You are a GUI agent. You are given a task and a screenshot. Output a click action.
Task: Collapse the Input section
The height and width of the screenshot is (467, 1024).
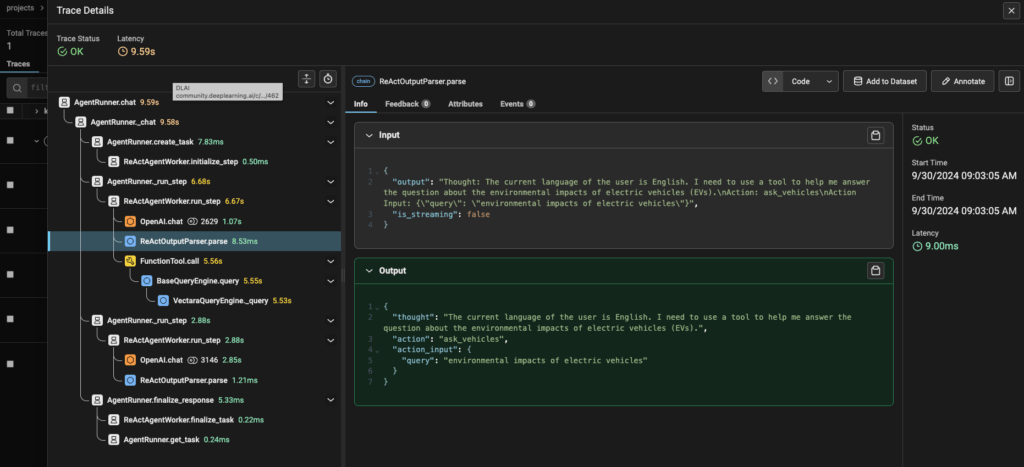(x=369, y=135)
